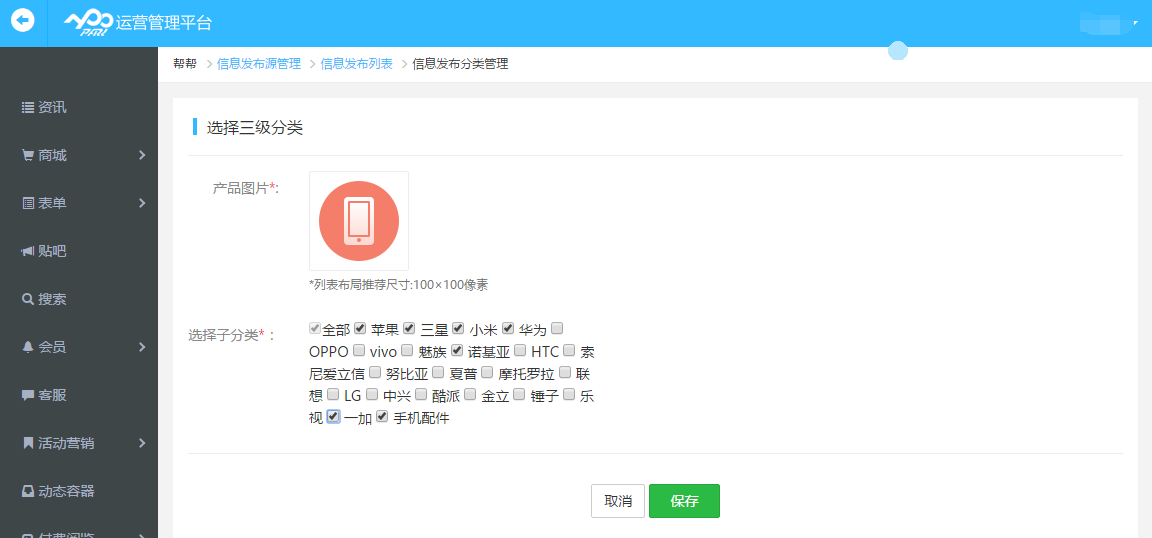Image resolution: width=1152 pixels, height=538 pixels.
Task: Click the 客服 chat bubble icon
Action: (28, 395)
